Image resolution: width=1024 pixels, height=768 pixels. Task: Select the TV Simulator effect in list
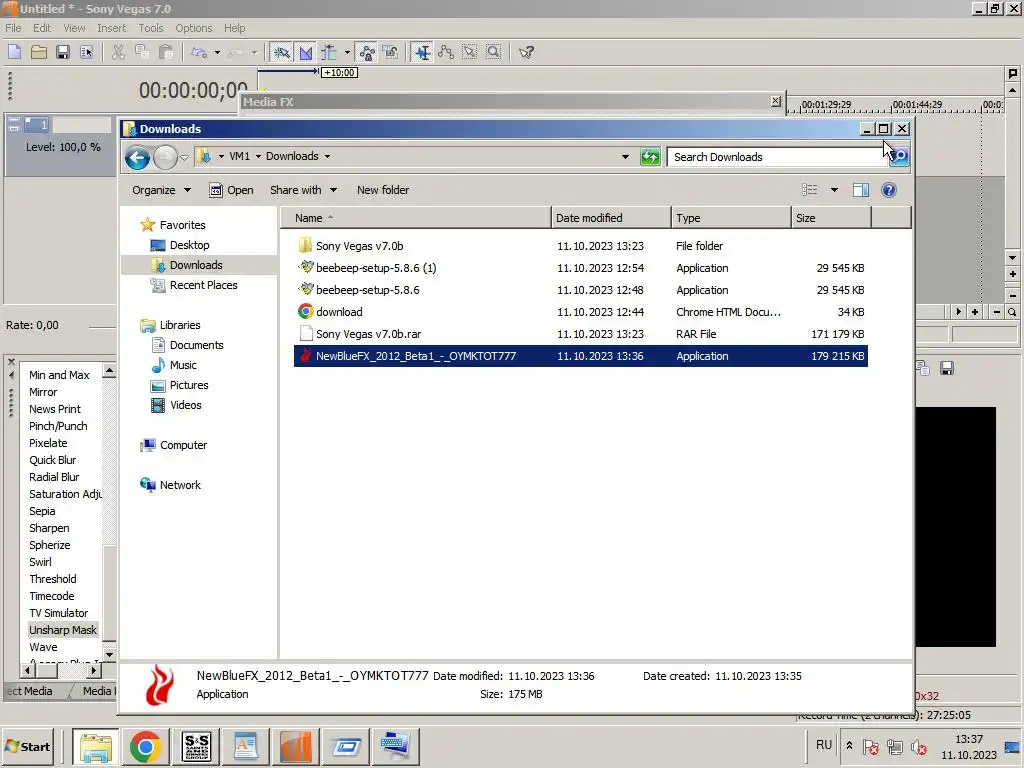59,613
